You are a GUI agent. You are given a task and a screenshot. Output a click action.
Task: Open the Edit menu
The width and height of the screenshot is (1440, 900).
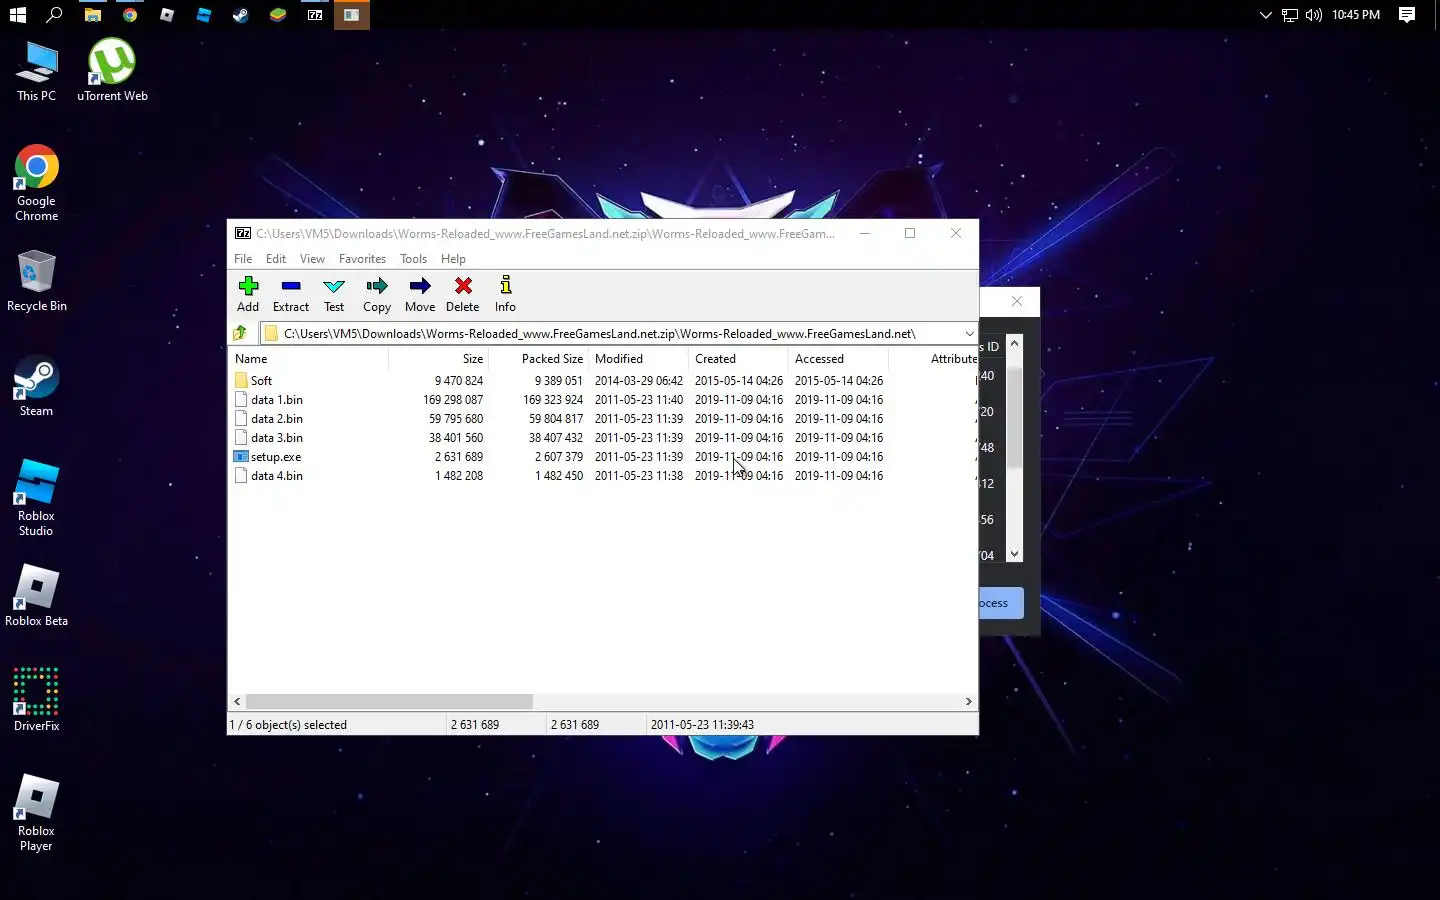coord(276,258)
